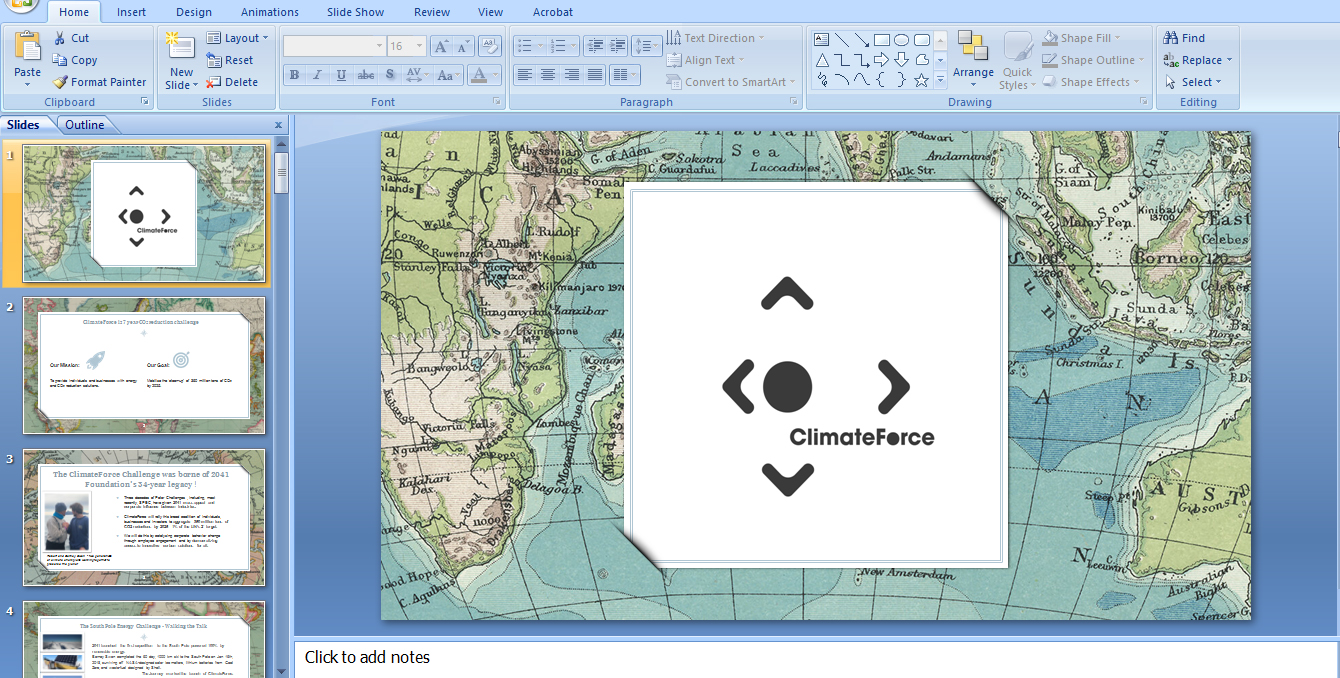Screen dimensions: 1340x678
Task: Select the Text Box shape
Action: click(822, 40)
